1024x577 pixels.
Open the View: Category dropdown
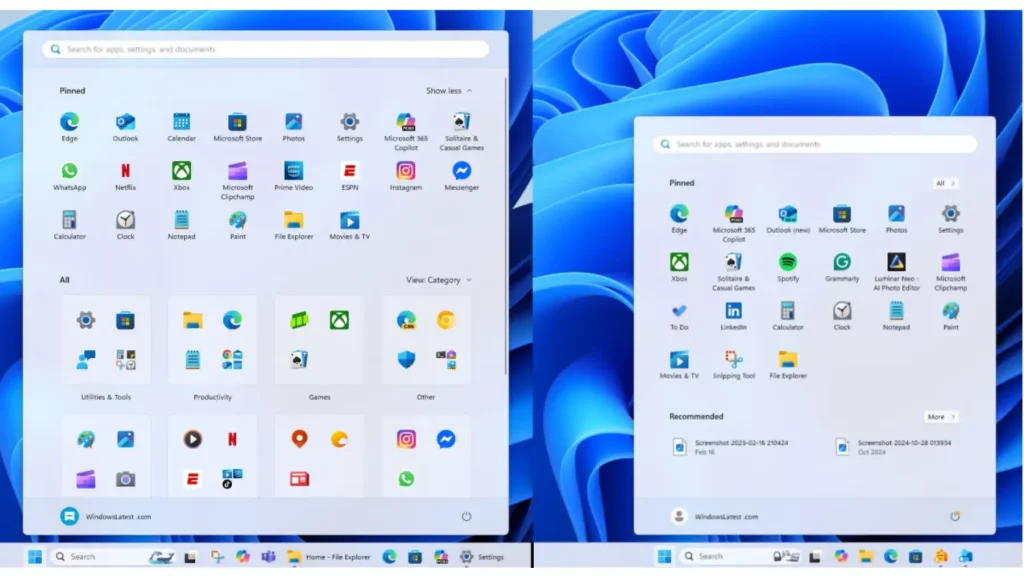[438, 280]
